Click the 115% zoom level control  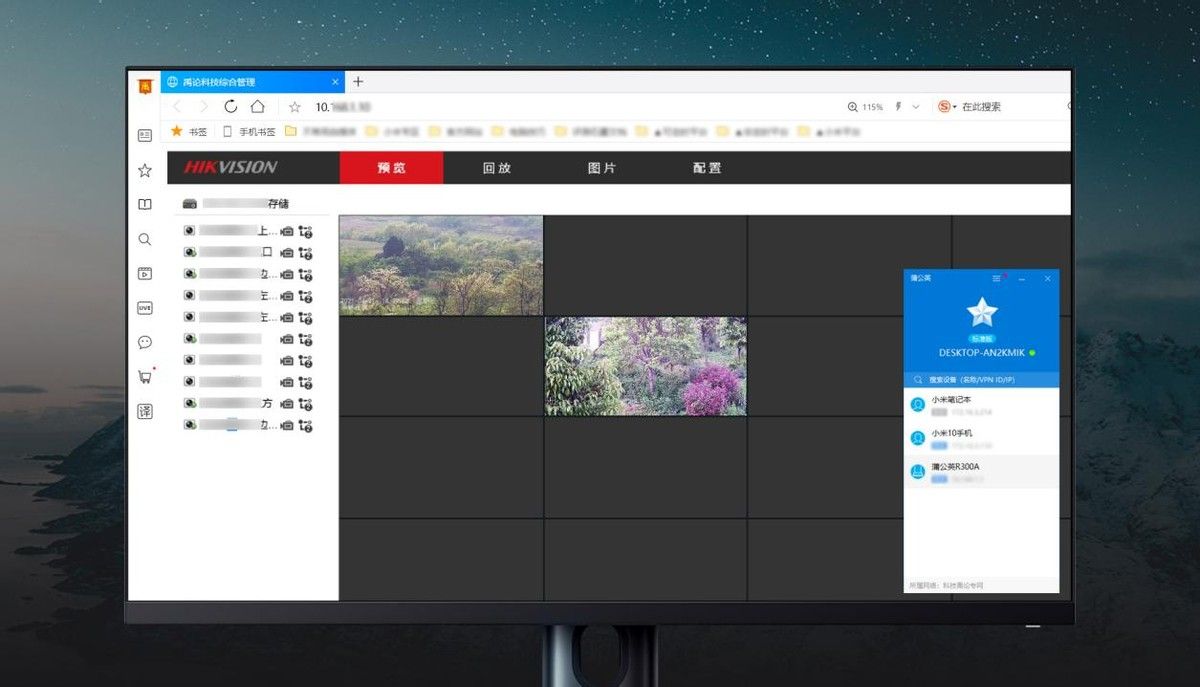(866, 107)
